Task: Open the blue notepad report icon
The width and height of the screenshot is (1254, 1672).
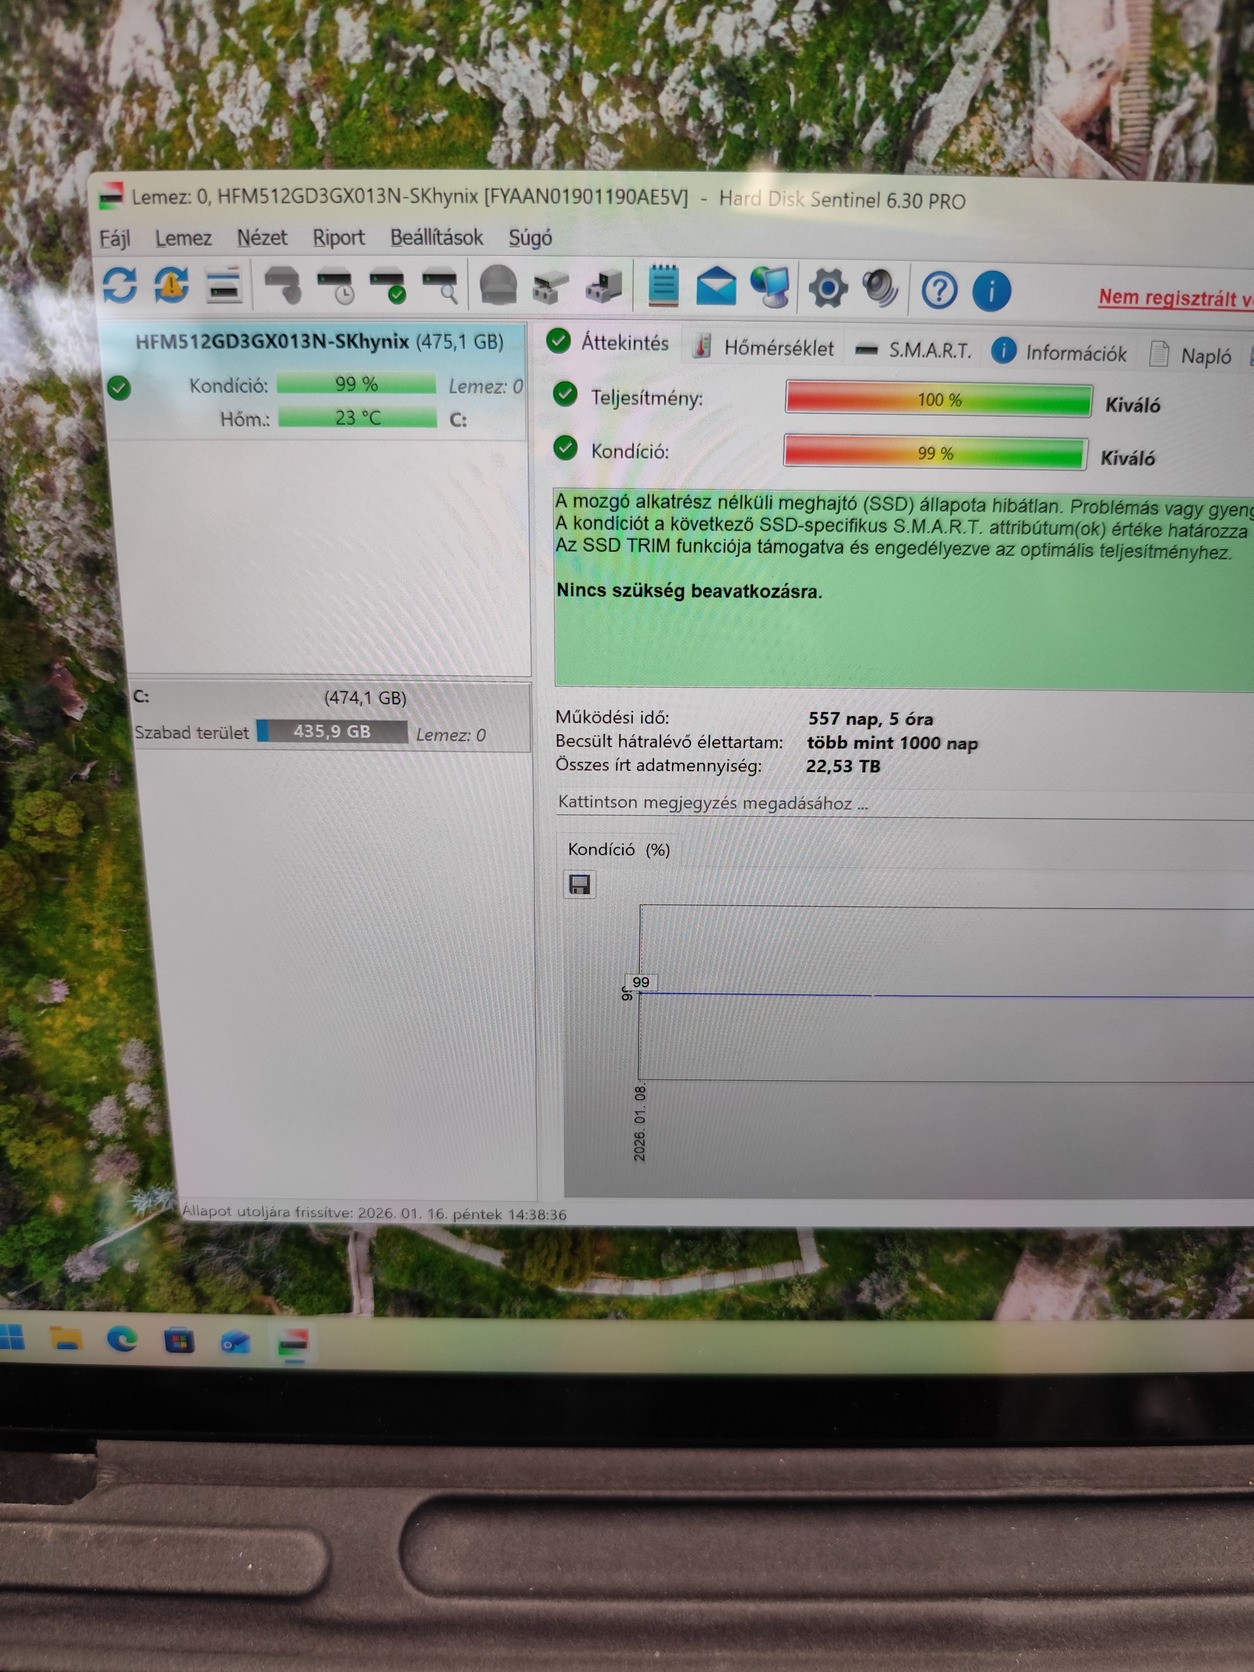Action: coord(663,287)
